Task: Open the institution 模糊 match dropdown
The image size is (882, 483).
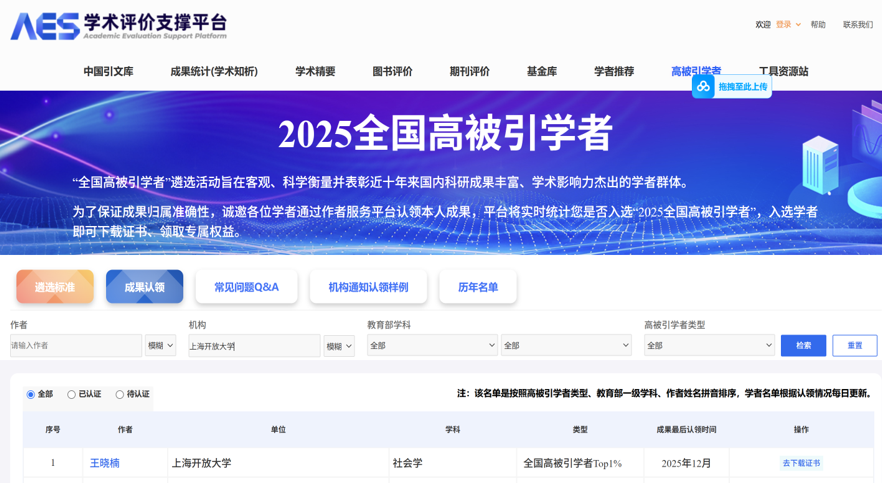Action: tap(339, 346)
